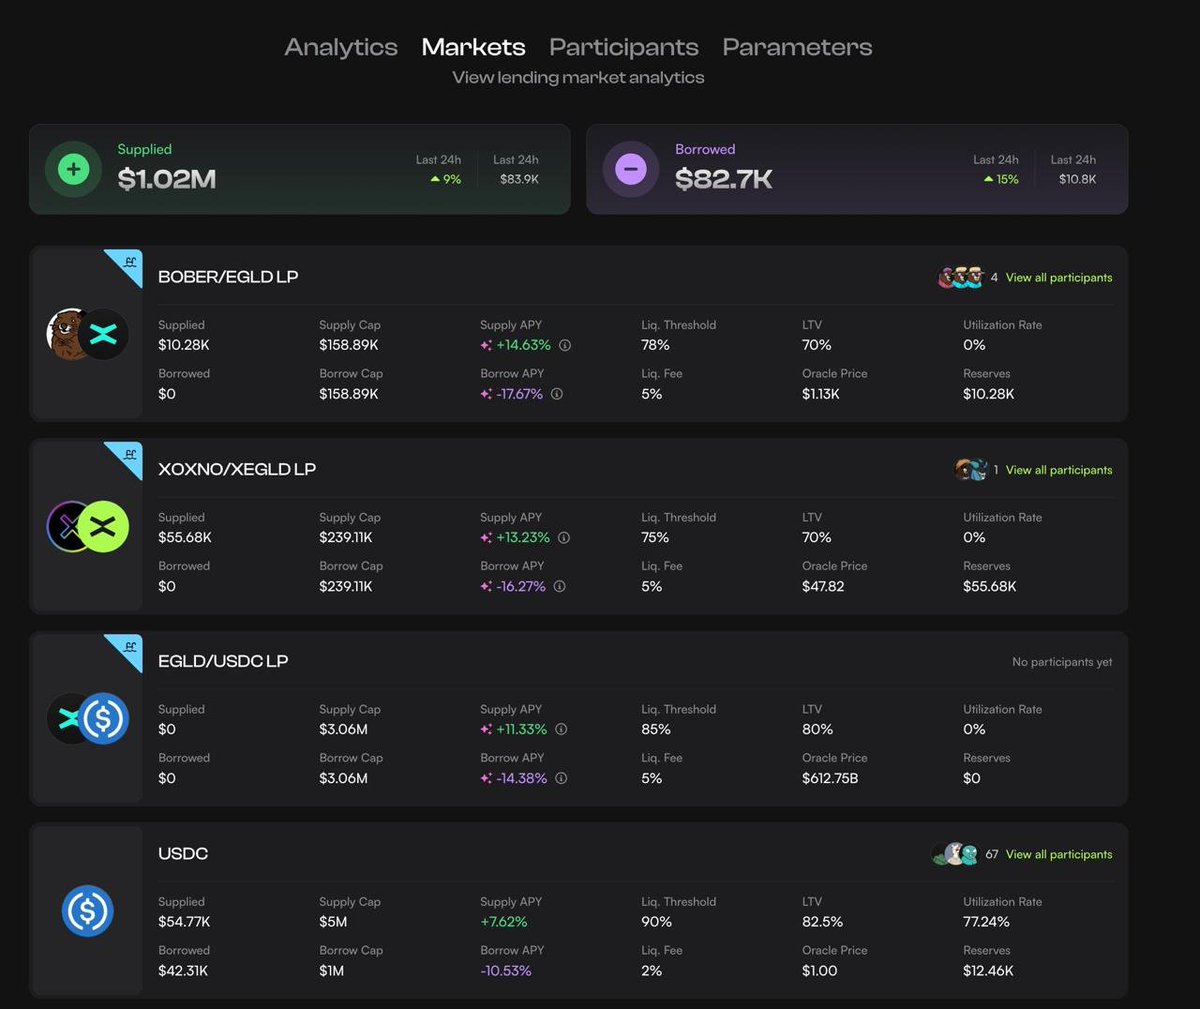Click the 82.5% LTV value
Viewport: 1200px width, 1009px height.
click(822, 922)
